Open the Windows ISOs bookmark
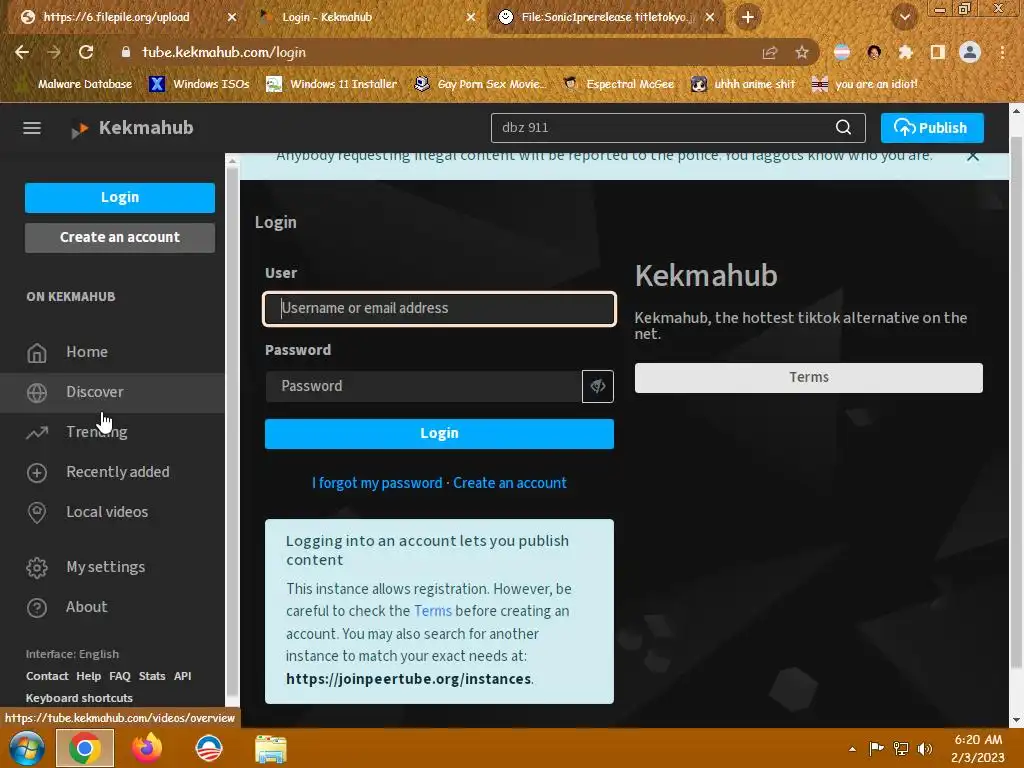The height and width of the screenshot is (768, 1024). [x=199, y=84]
